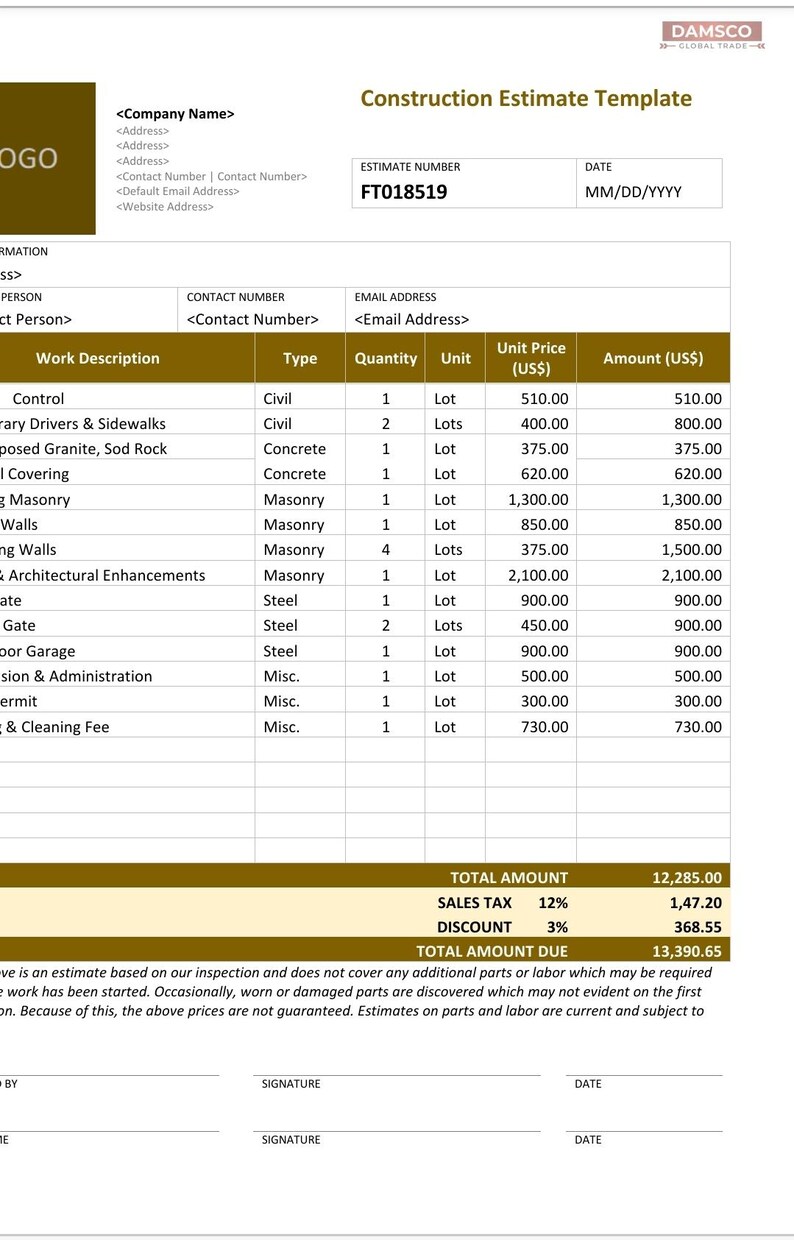Click Concrete type in the Covering row

(x=295, y=474)
